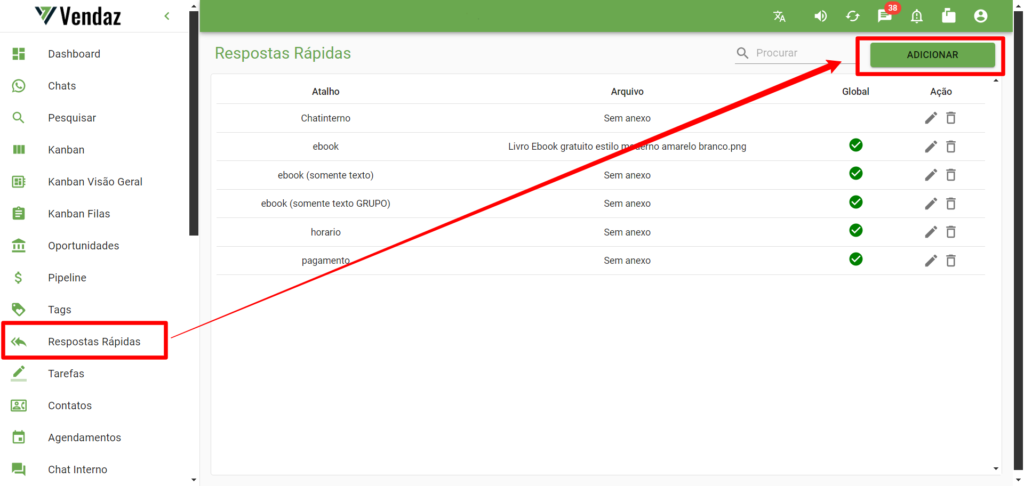Open the Chats WhatsApp icon in sidebar

pyautogui.click(x=18, y=86)
